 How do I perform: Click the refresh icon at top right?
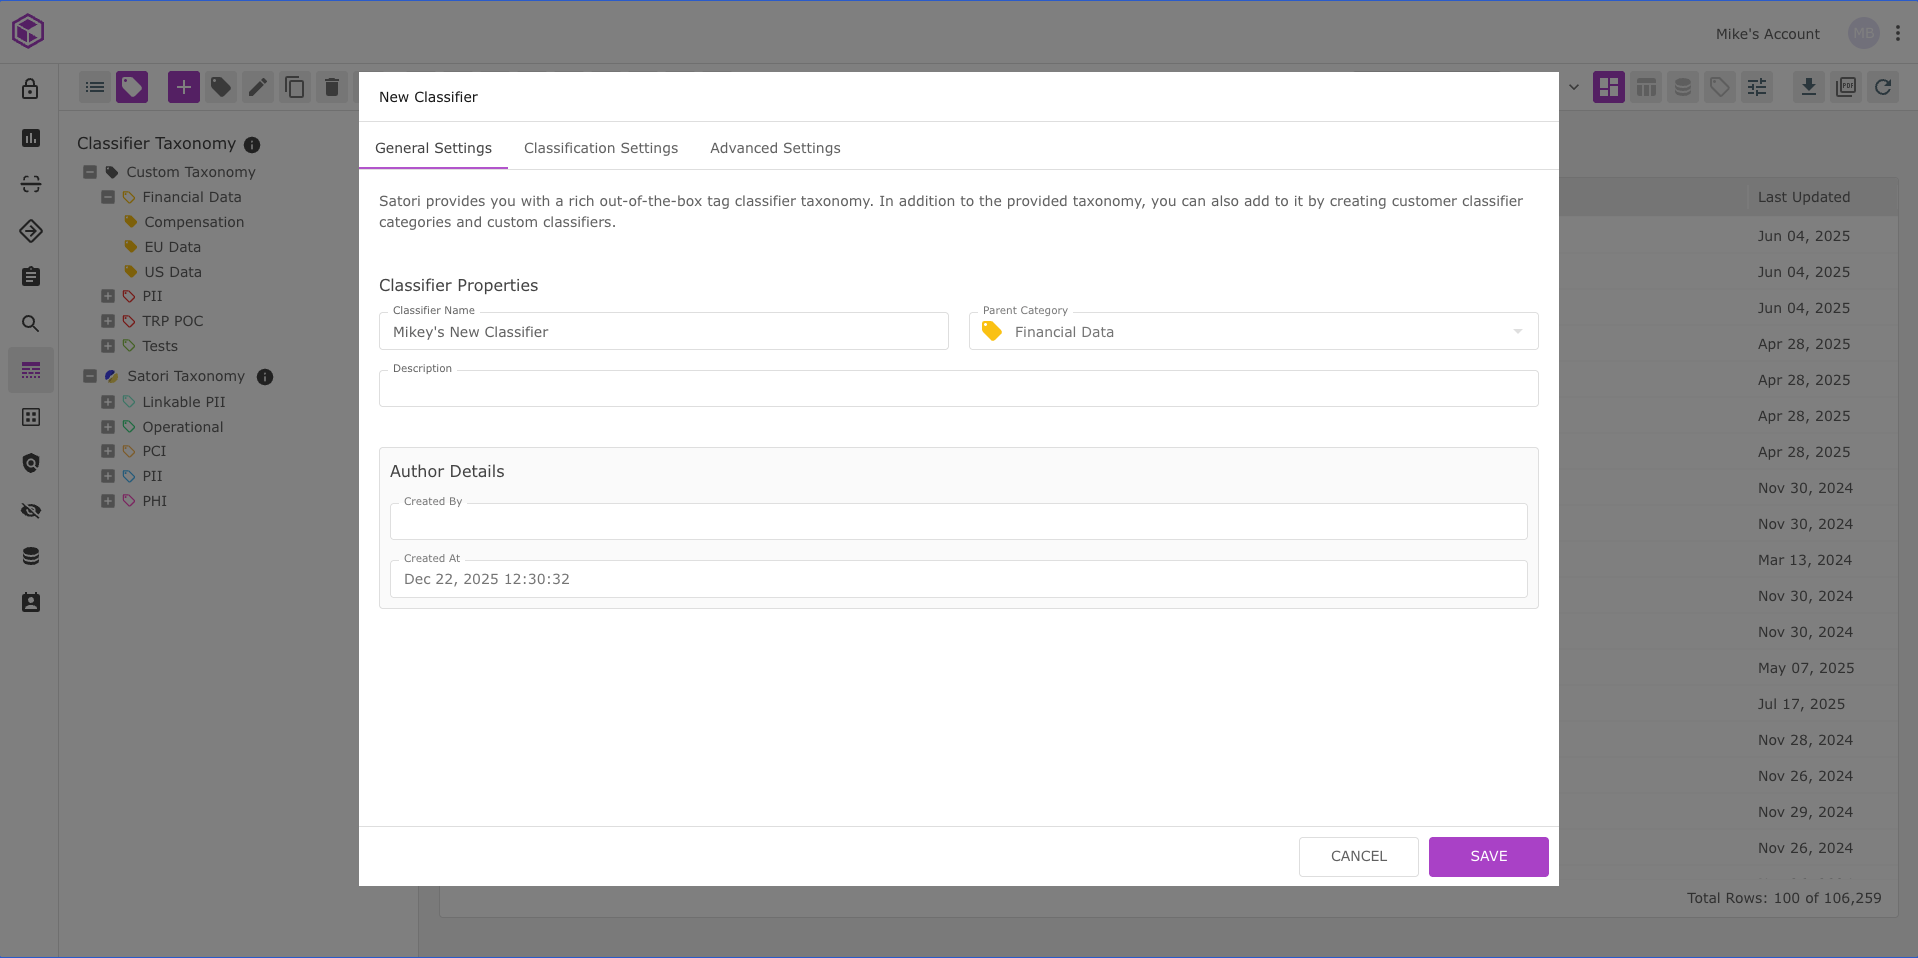point(1883,88)
